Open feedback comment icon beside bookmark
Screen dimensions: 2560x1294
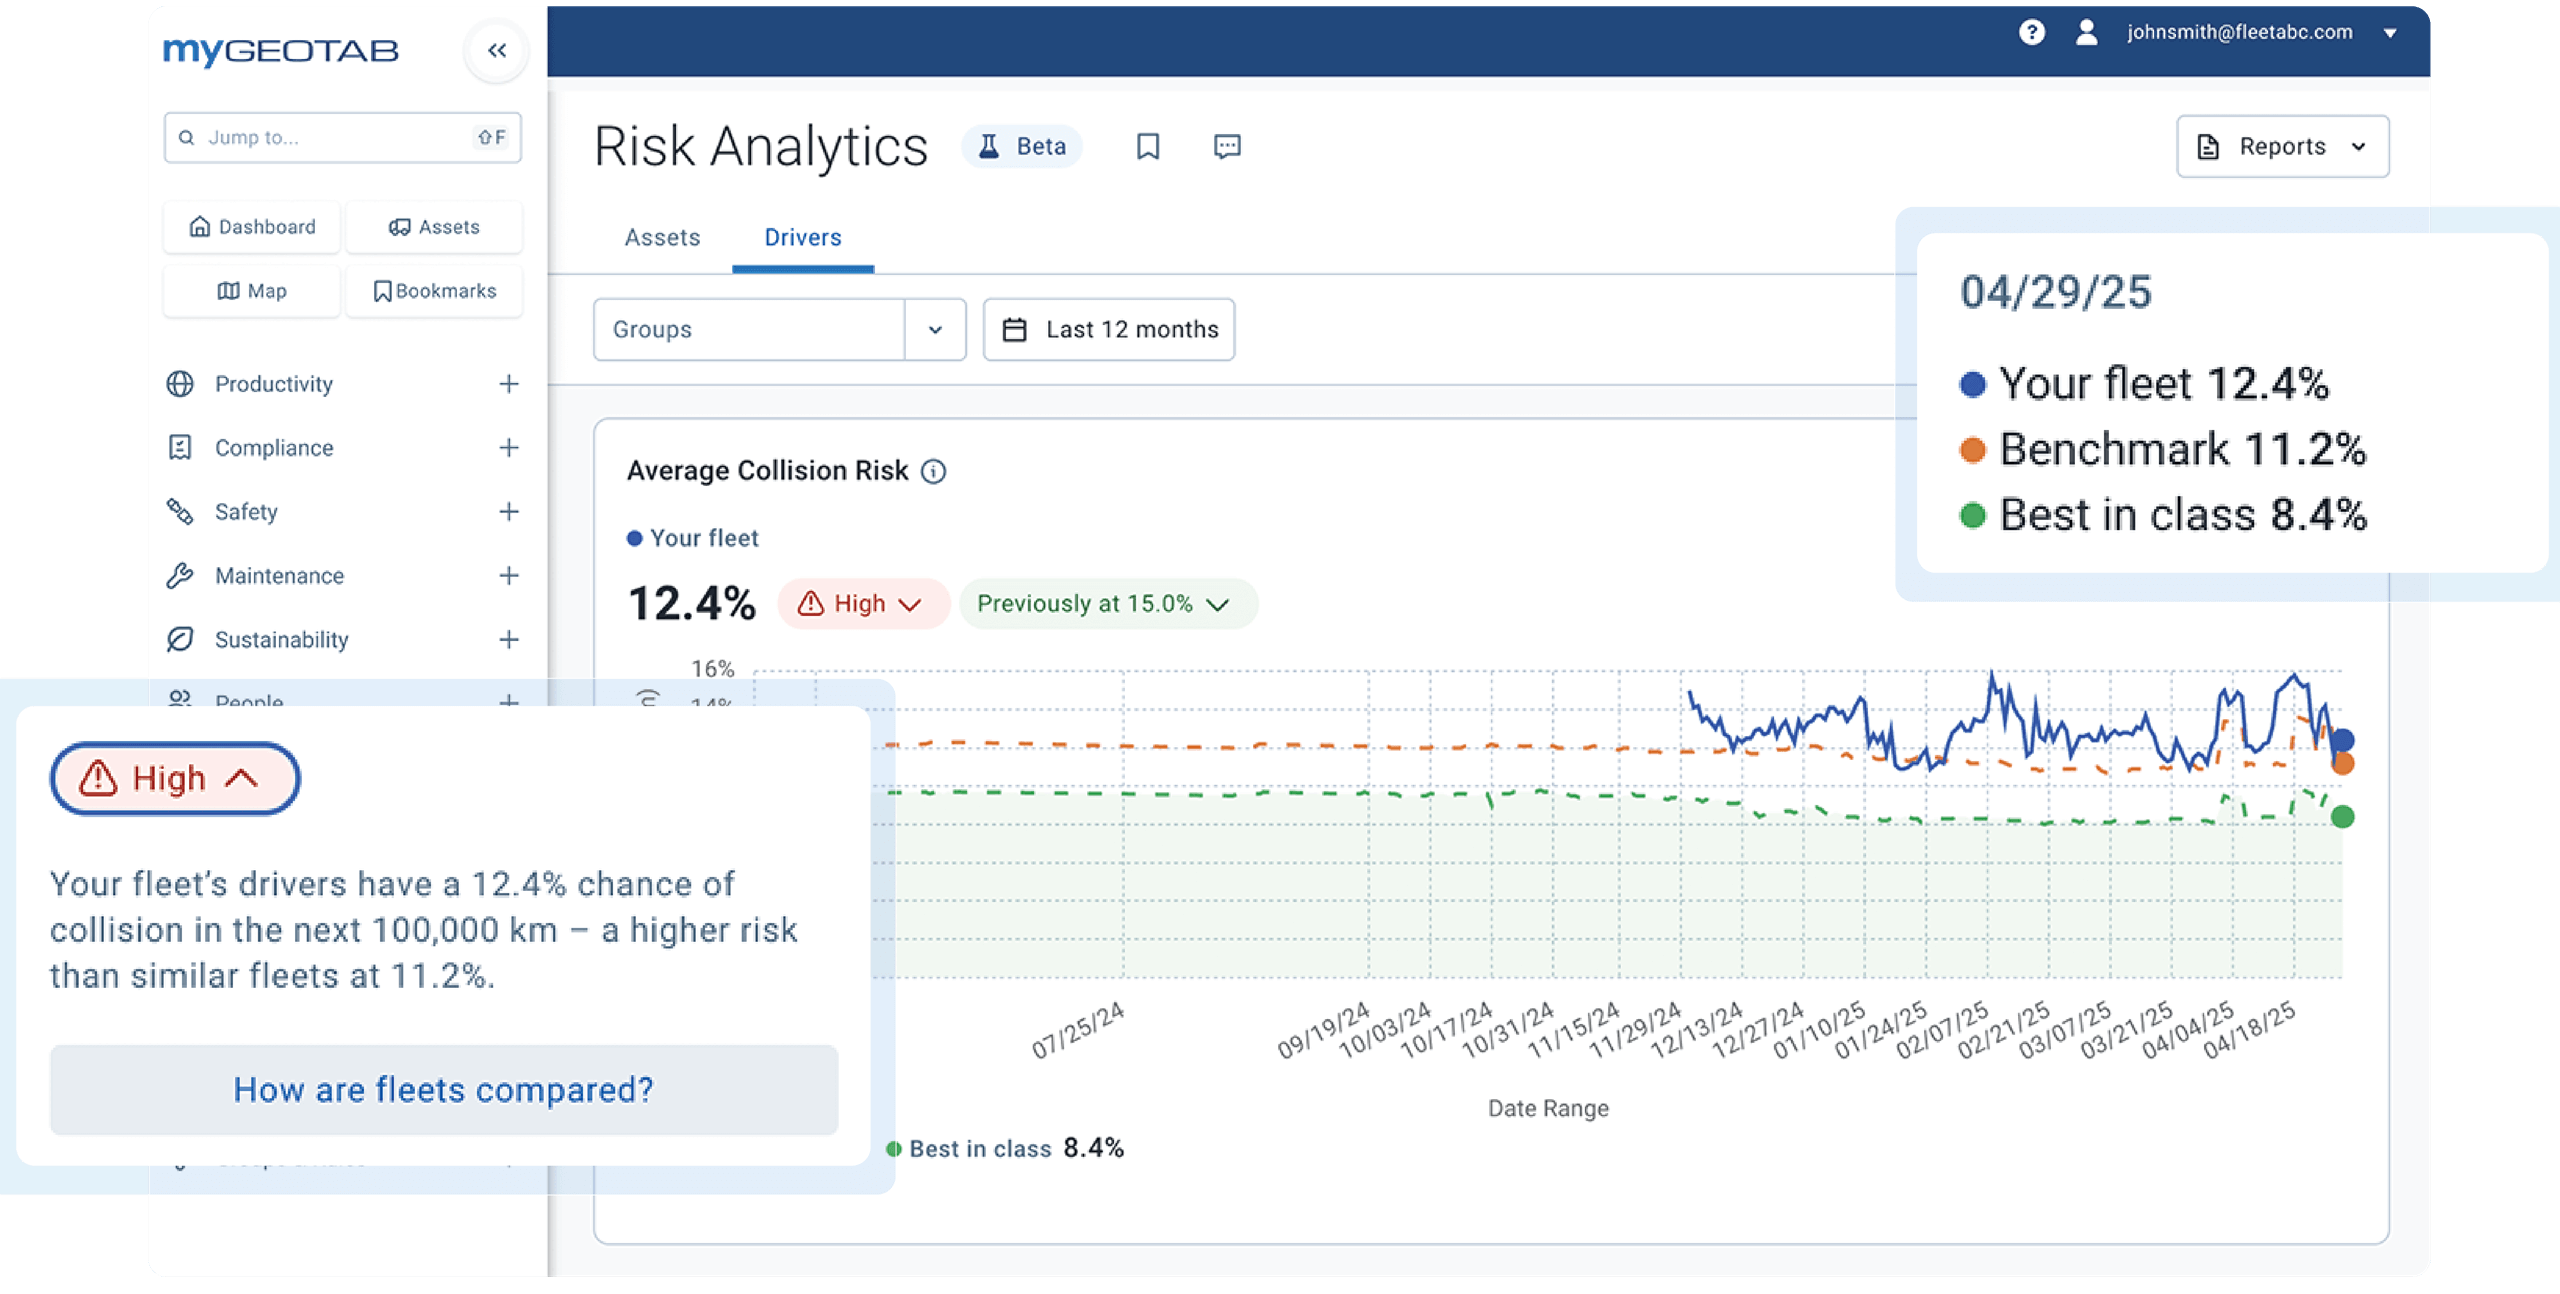[1227, 147]
